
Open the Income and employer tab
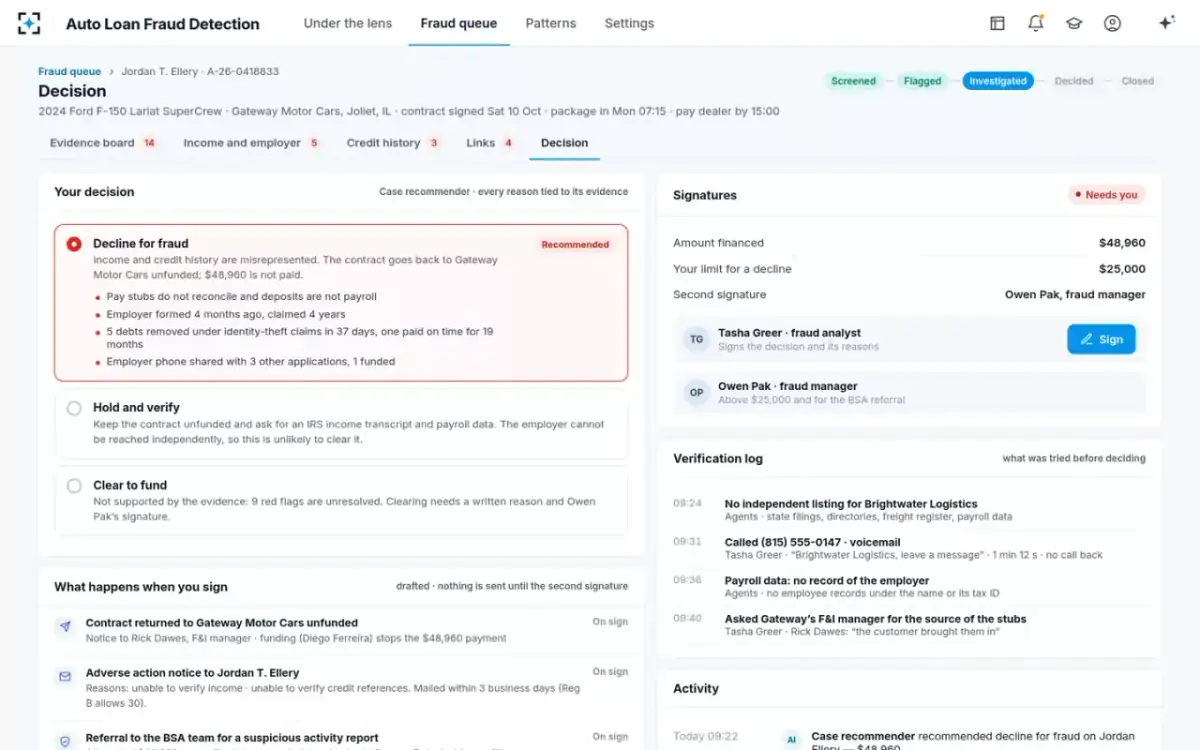(251, 143)
